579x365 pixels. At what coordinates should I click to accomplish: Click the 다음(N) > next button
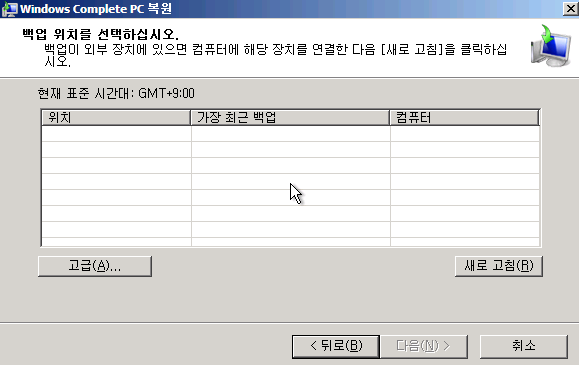point(424,346)
